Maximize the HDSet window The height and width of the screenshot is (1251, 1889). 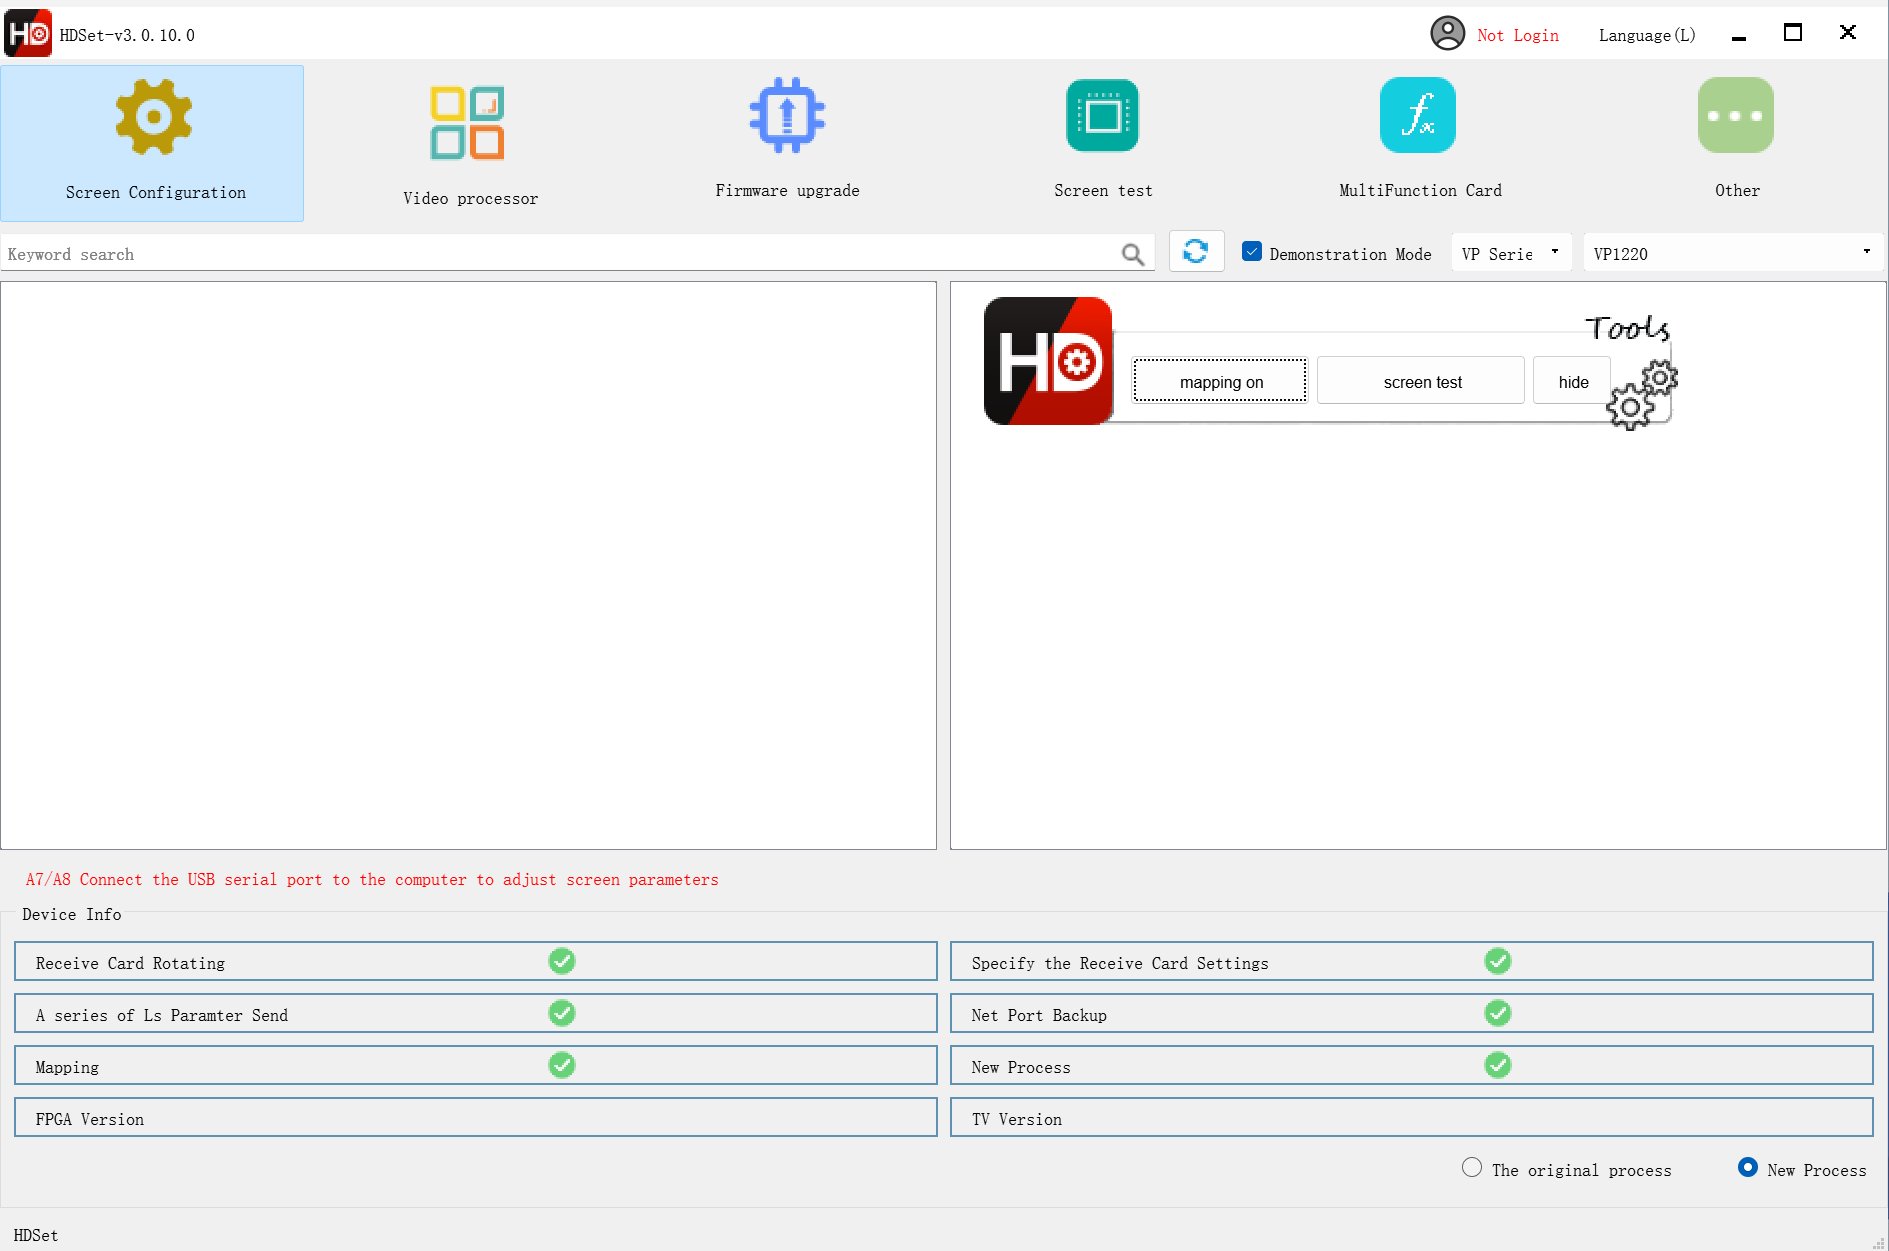[1793, 33]
